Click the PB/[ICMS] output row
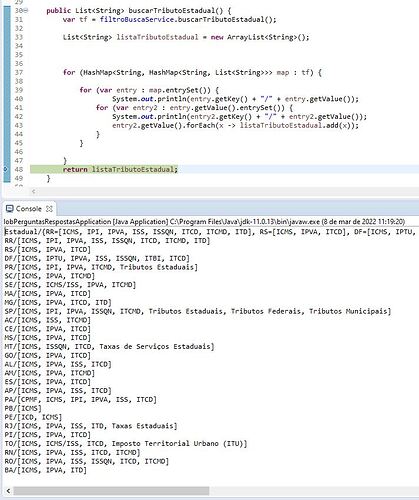This screenshot has width=419, height=500. (x=23, y=408)
